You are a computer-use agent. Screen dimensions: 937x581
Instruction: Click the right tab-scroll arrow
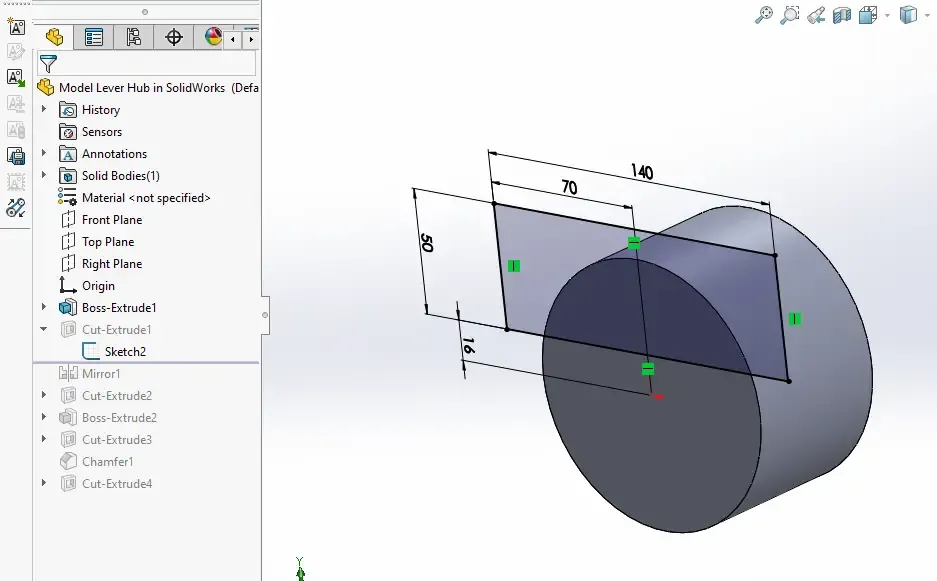click(251, 39)
